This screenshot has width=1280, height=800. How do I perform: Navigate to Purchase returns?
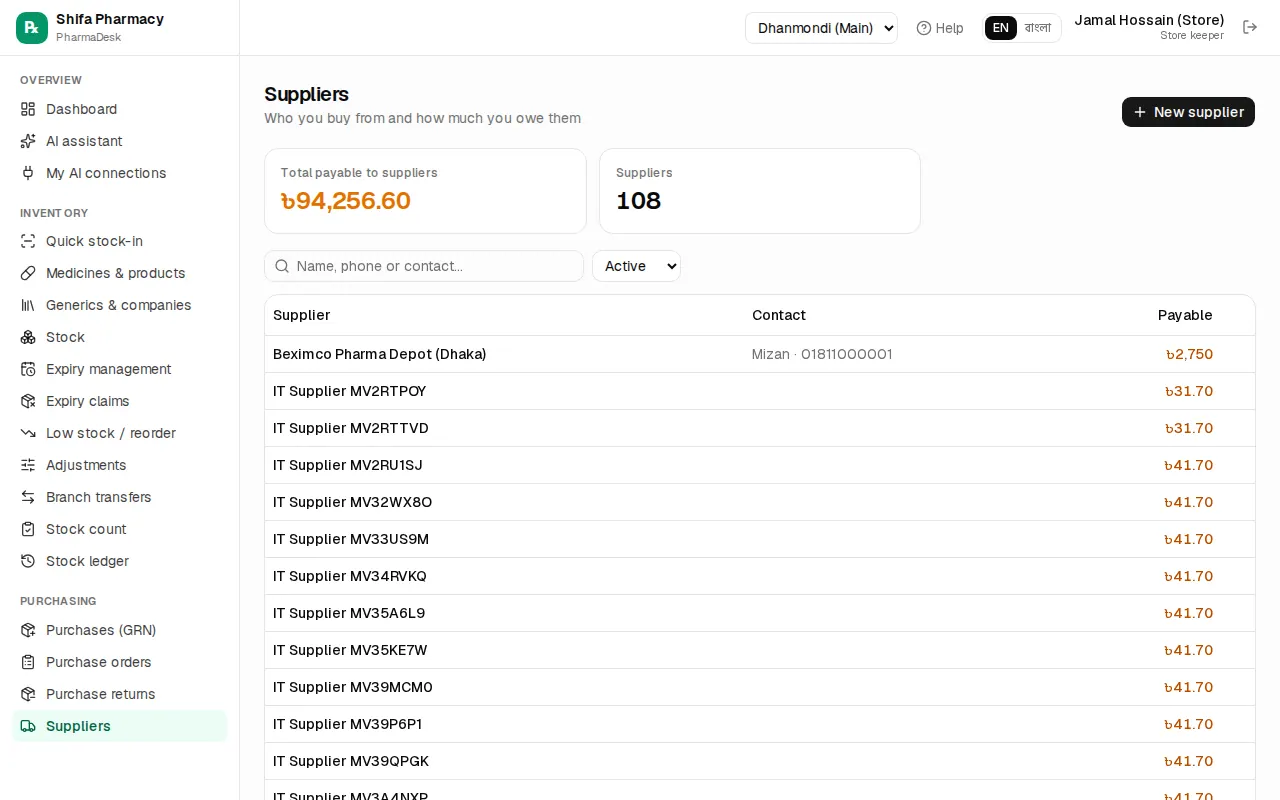pos(120,694)
